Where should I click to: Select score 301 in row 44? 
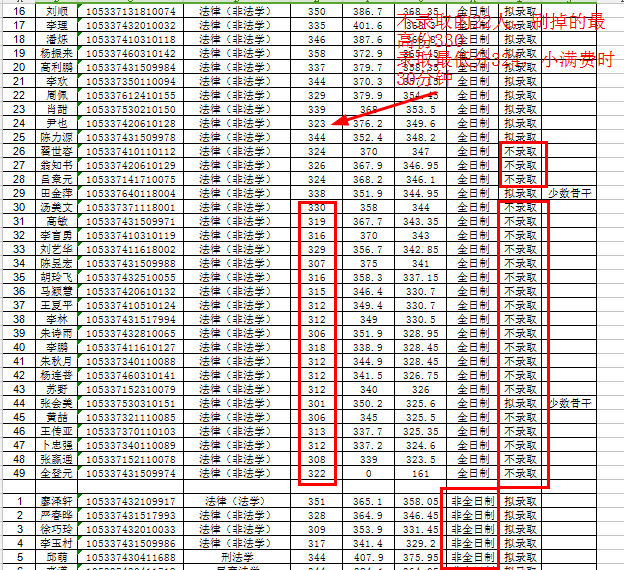point(316,403)
